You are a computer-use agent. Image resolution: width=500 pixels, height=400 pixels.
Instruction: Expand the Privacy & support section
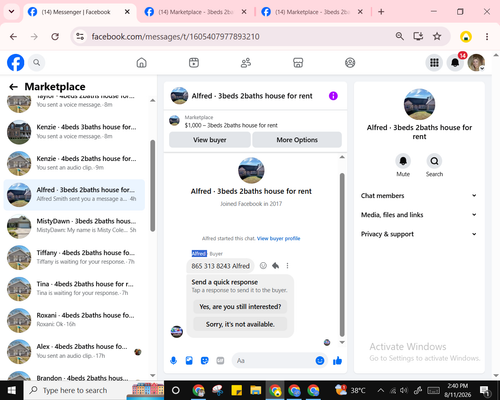(419, 234)
